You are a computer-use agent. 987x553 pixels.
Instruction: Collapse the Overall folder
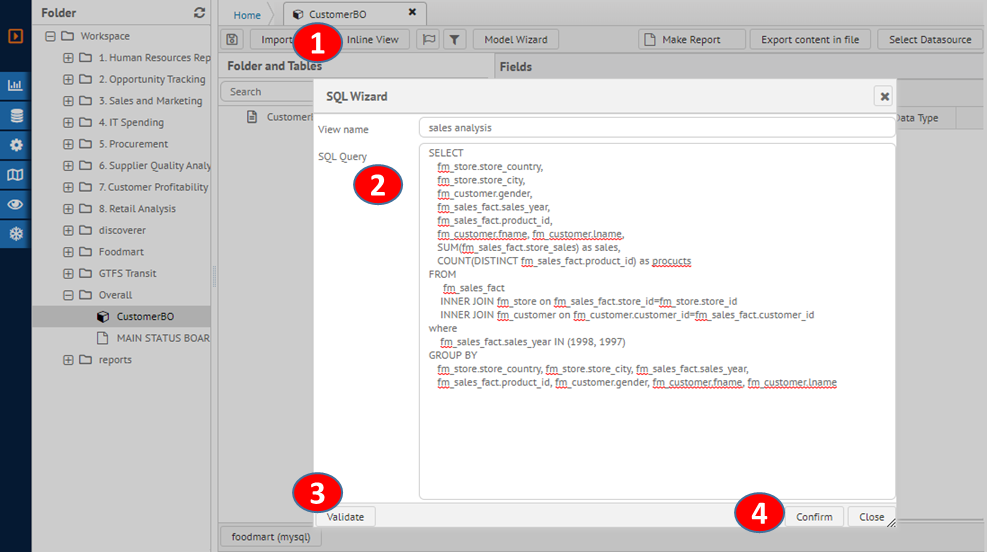(x=68, y=295)
